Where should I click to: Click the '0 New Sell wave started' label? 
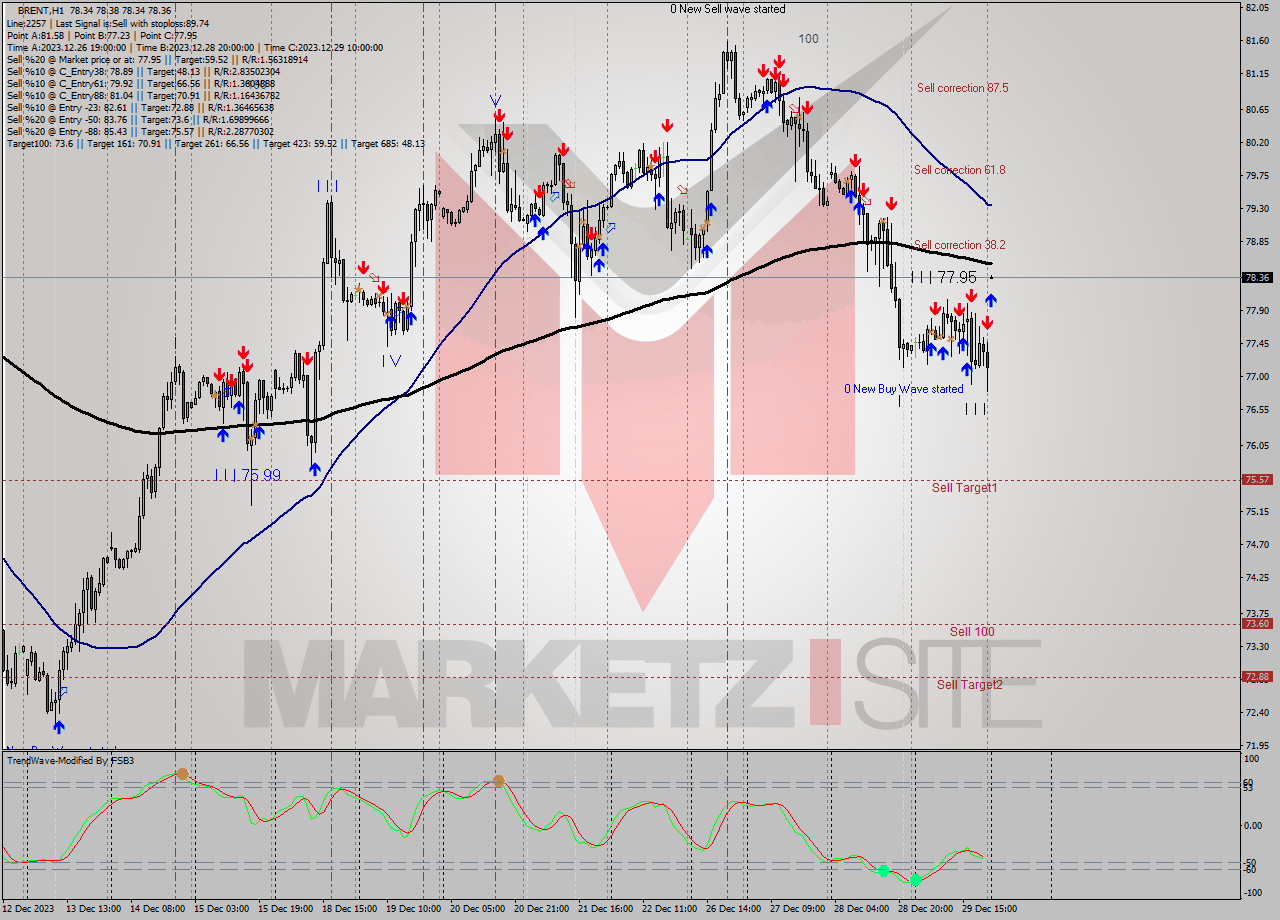pyautogui.click(x=728, y=9)
